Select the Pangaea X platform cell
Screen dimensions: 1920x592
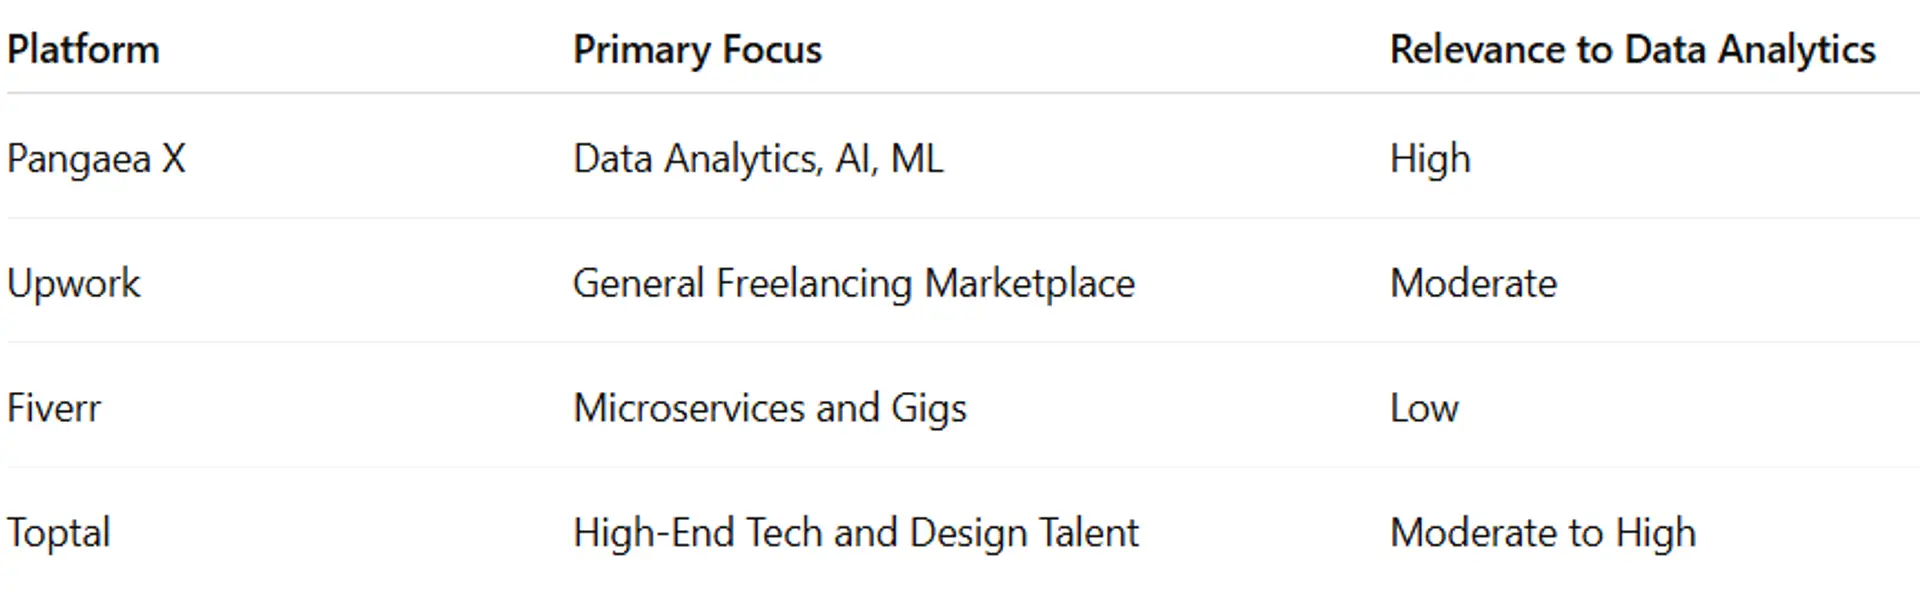tap(96, 159)
